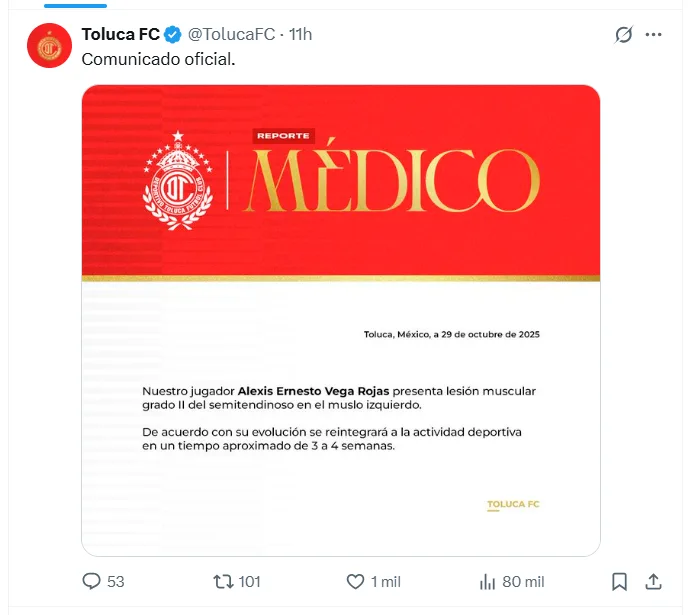
Task: Open Toluca FC profile avatar
Action: [49, 46]
